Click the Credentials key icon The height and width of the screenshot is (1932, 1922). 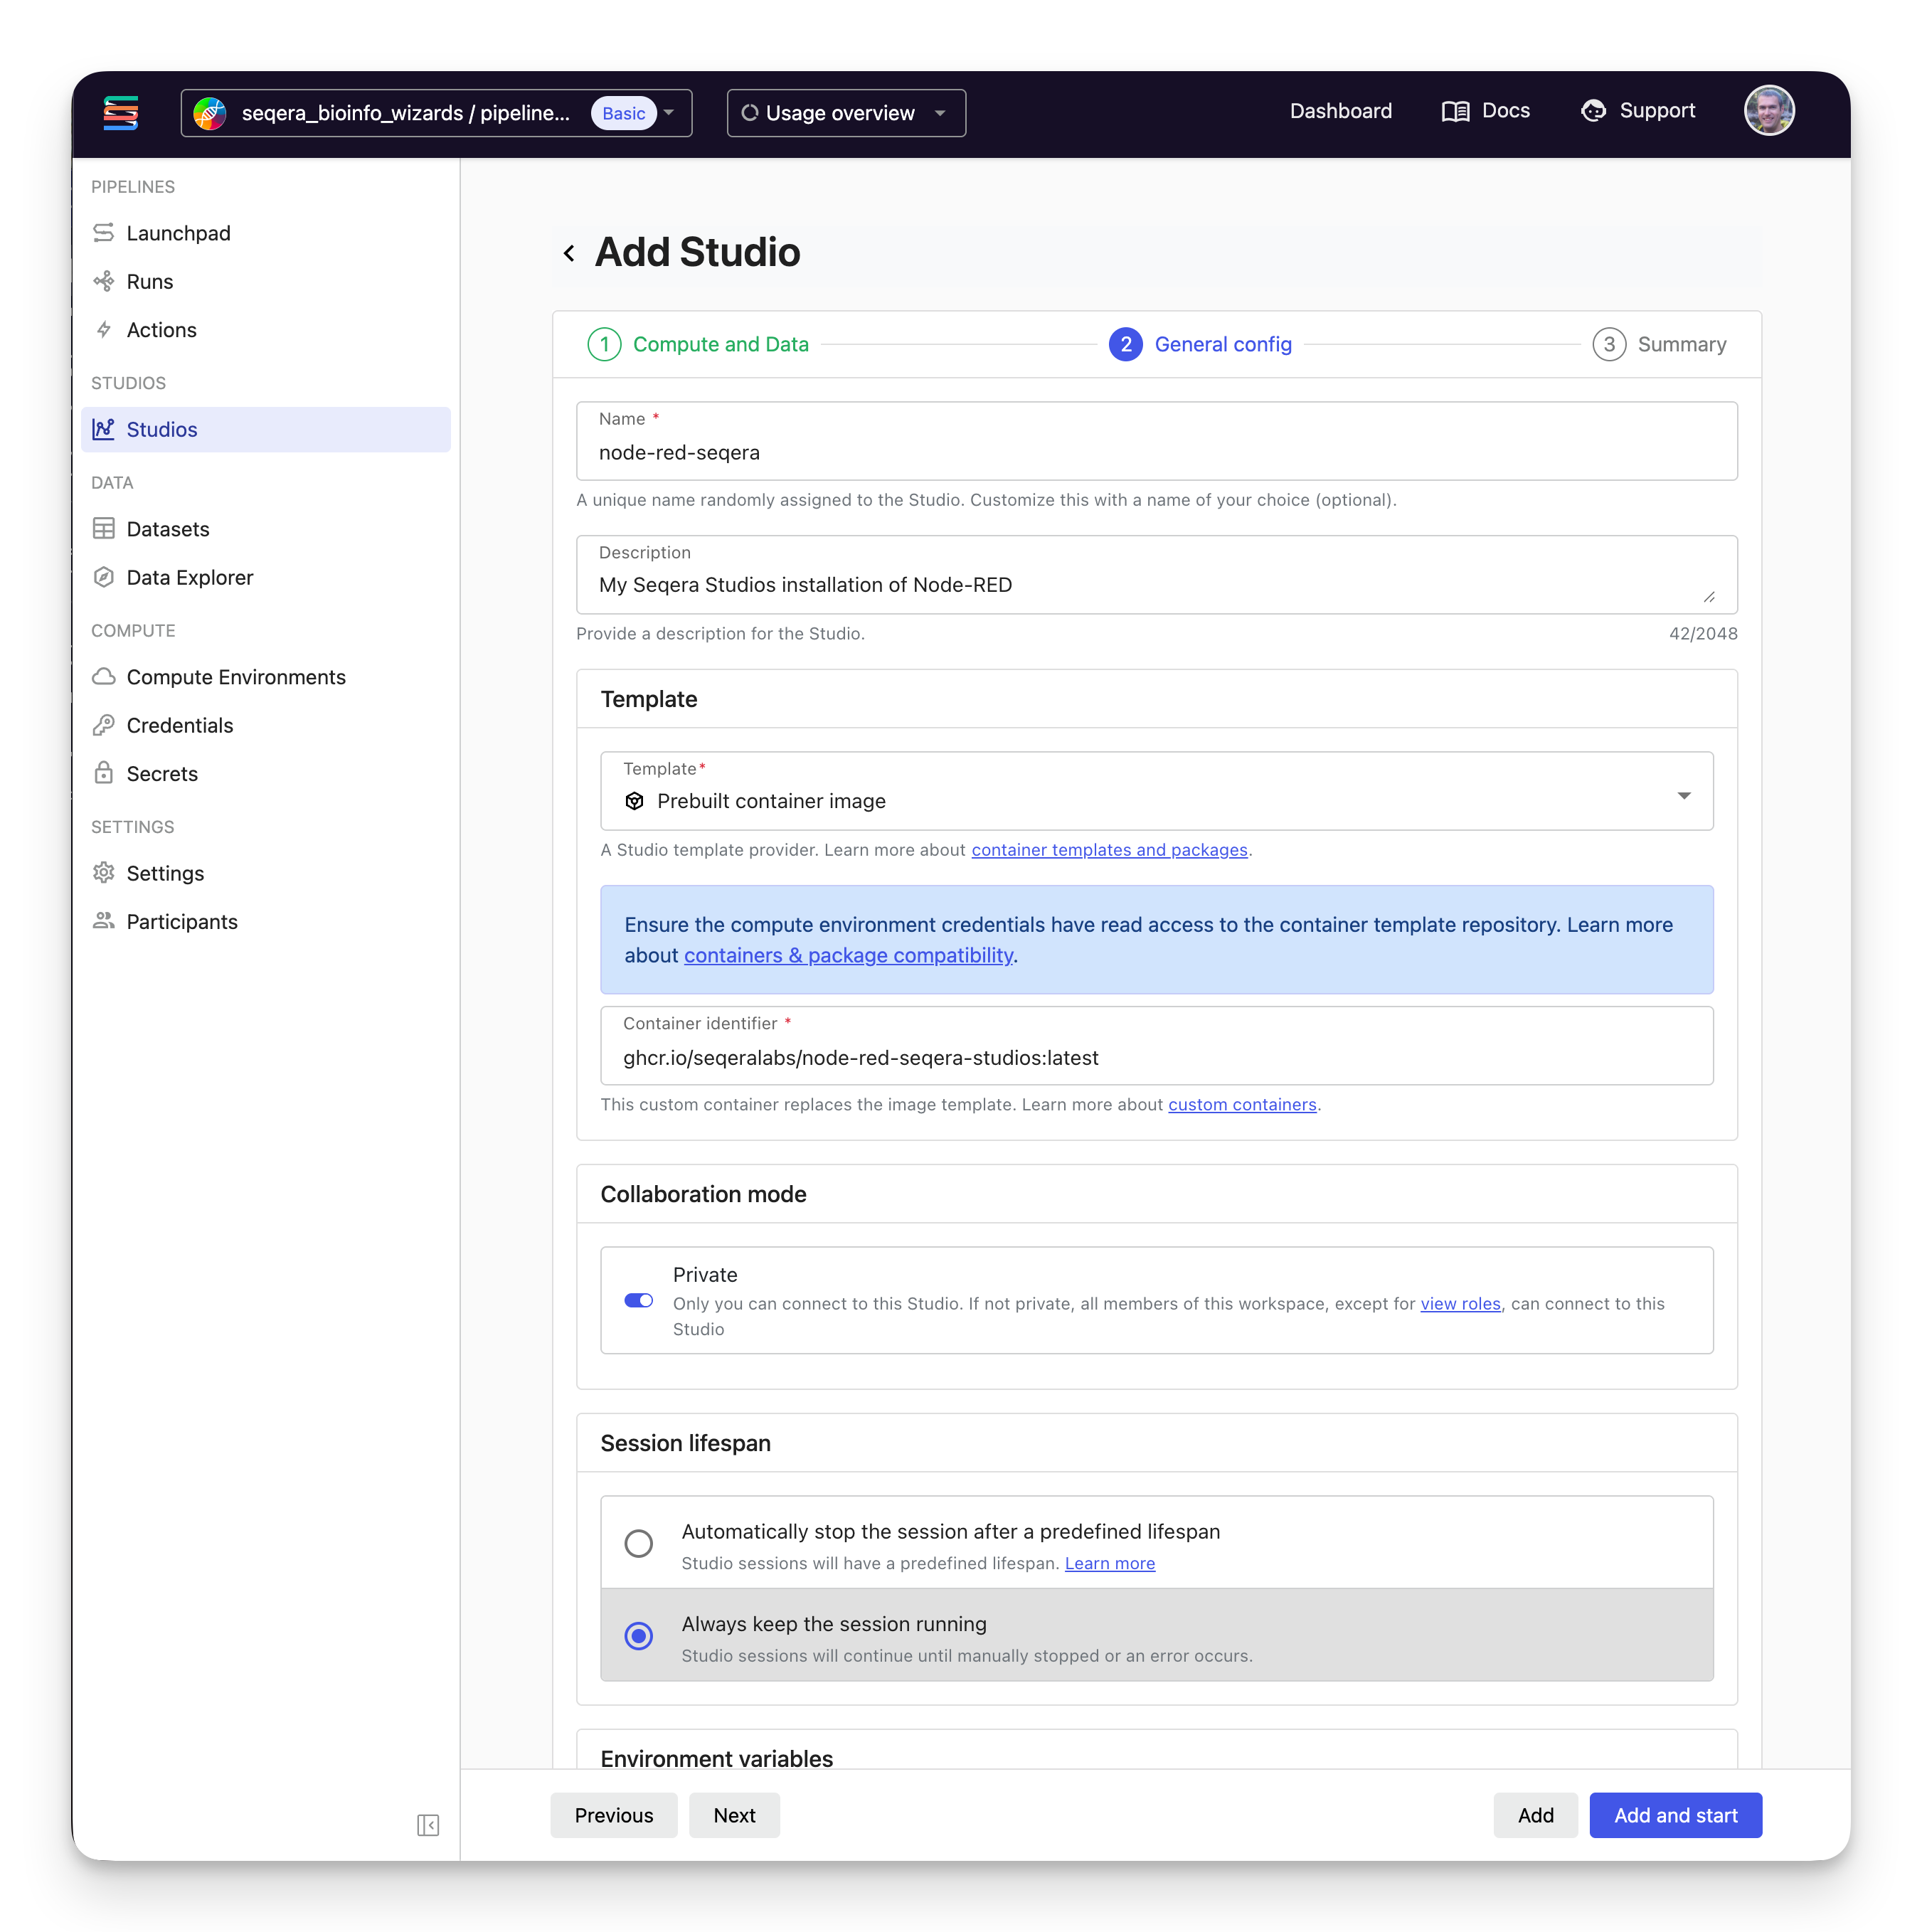(104, 725)
